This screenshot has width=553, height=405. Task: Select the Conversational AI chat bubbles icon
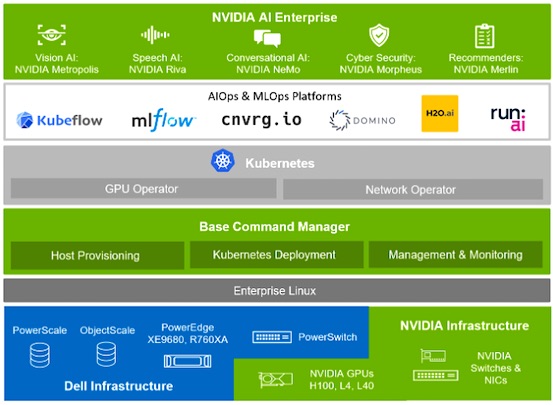pyautogui.click(x=267, y=38)
